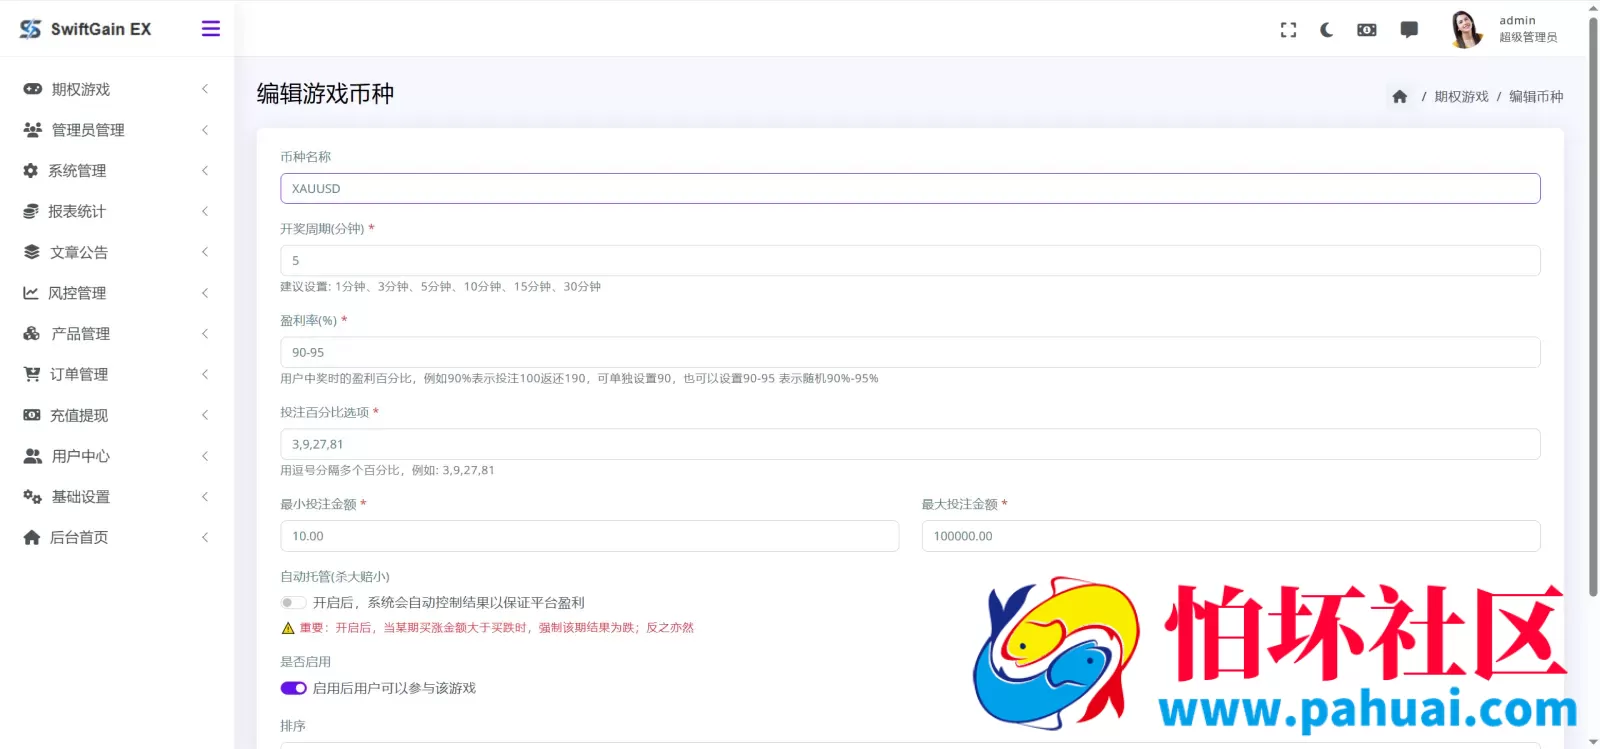The width and height of the screenshot is (1600, 749).
Task: Disable the 是否启用 switch
Action: tap(293, 688)
